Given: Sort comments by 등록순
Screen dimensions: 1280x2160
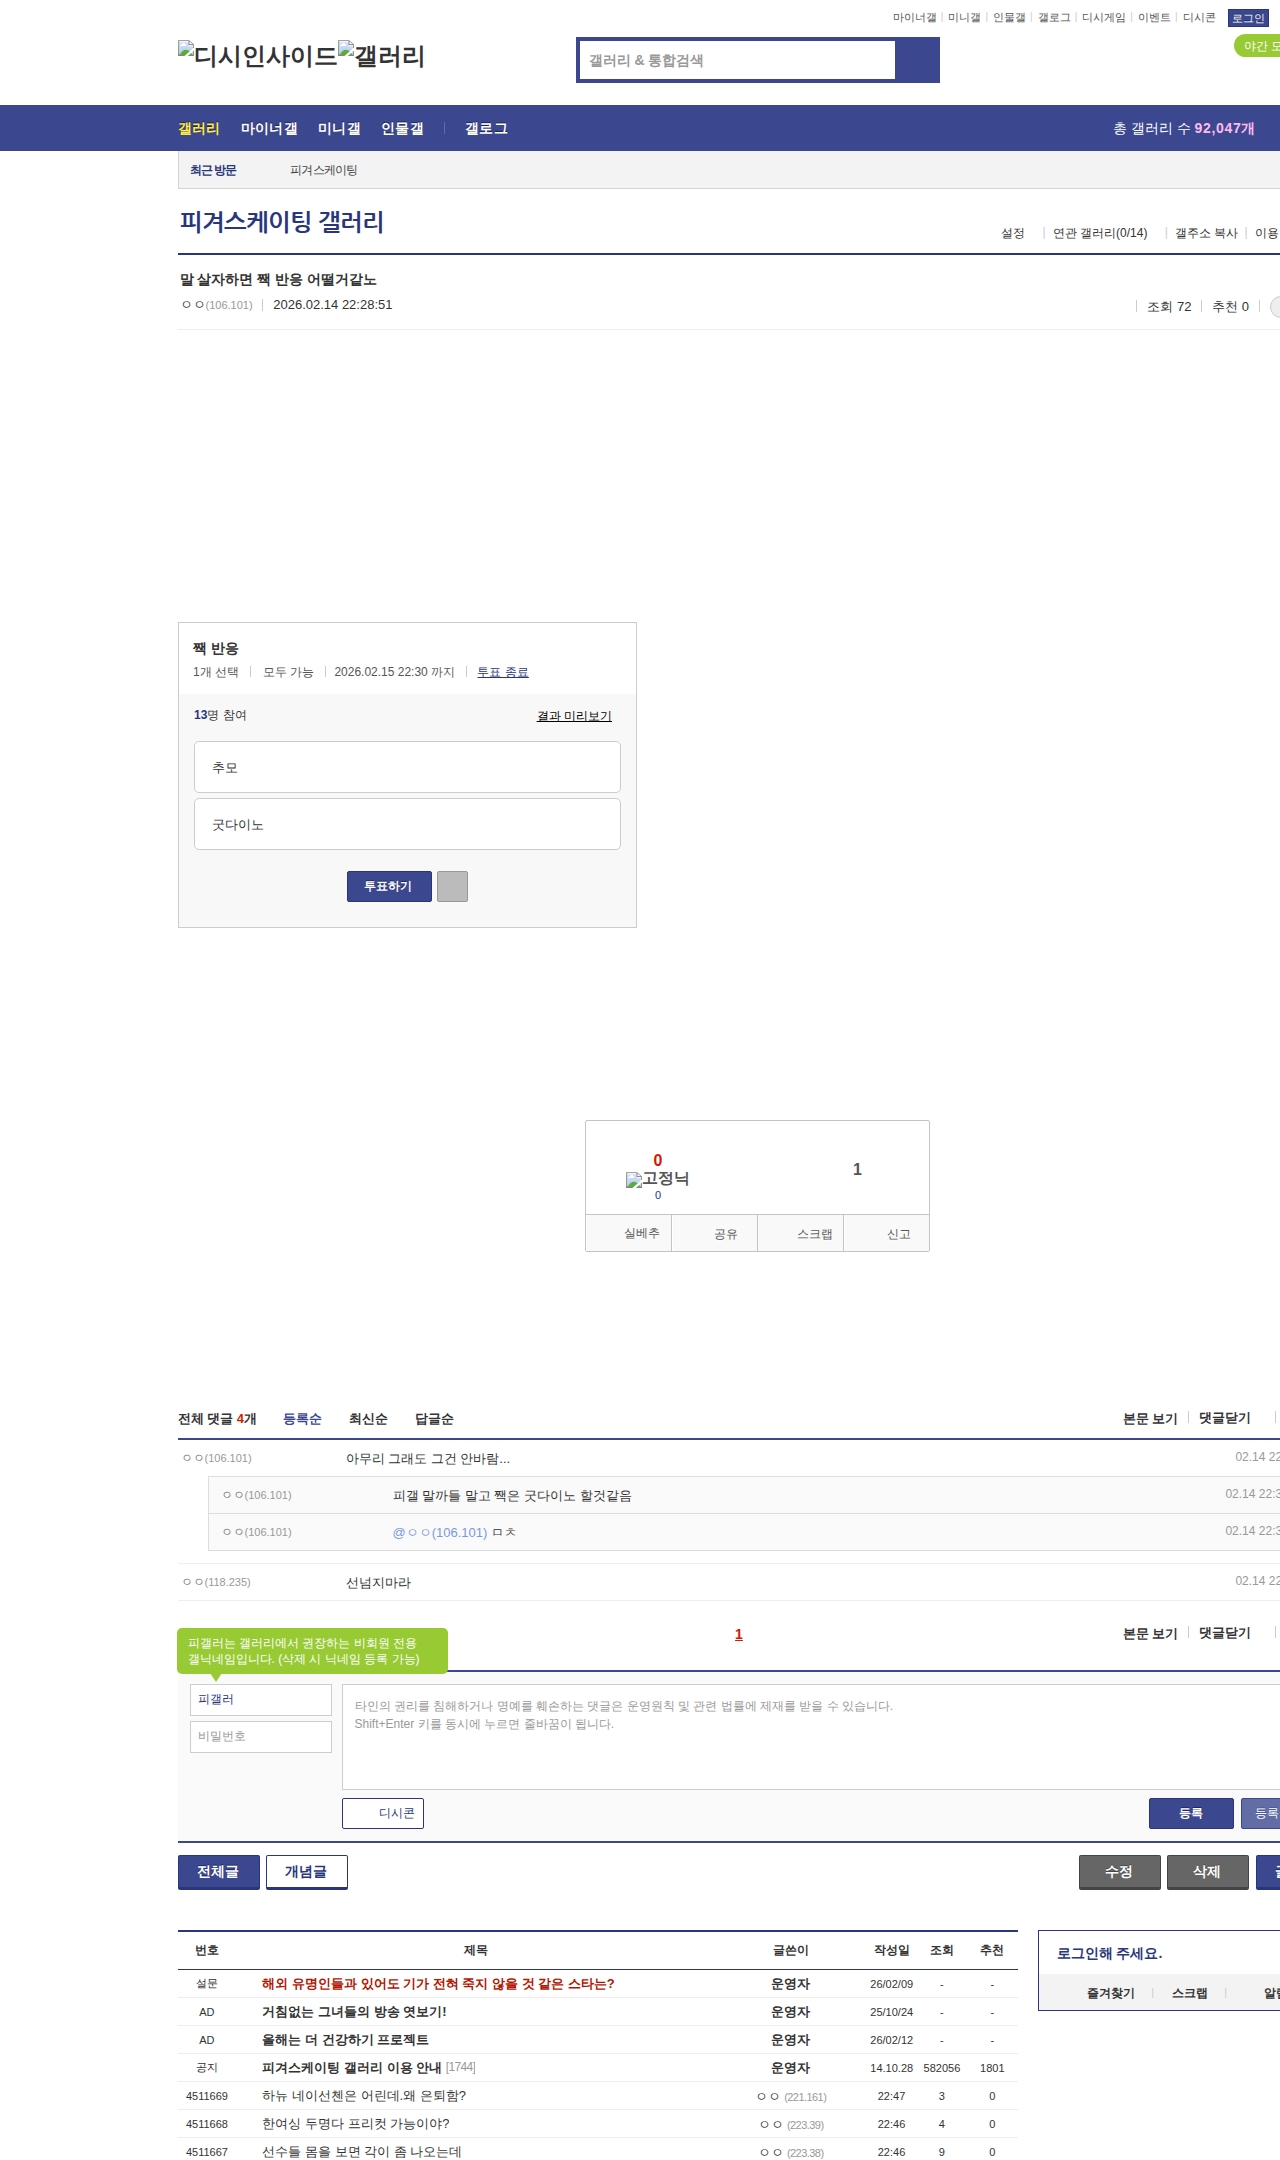Looking at the screenshot, I should (x=302, y=1419).
